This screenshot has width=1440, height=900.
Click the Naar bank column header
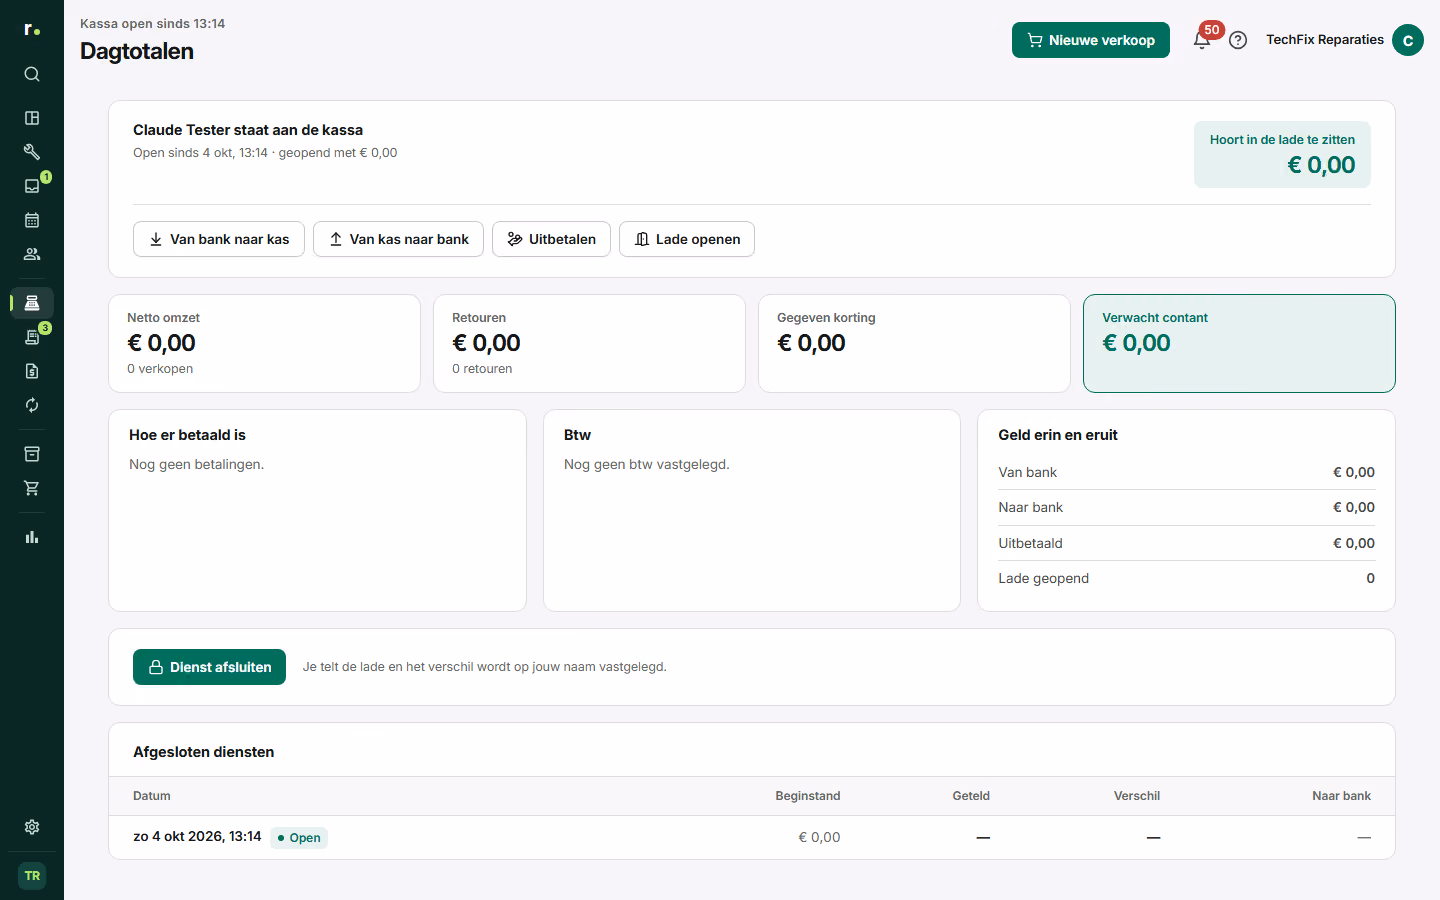1342,796
